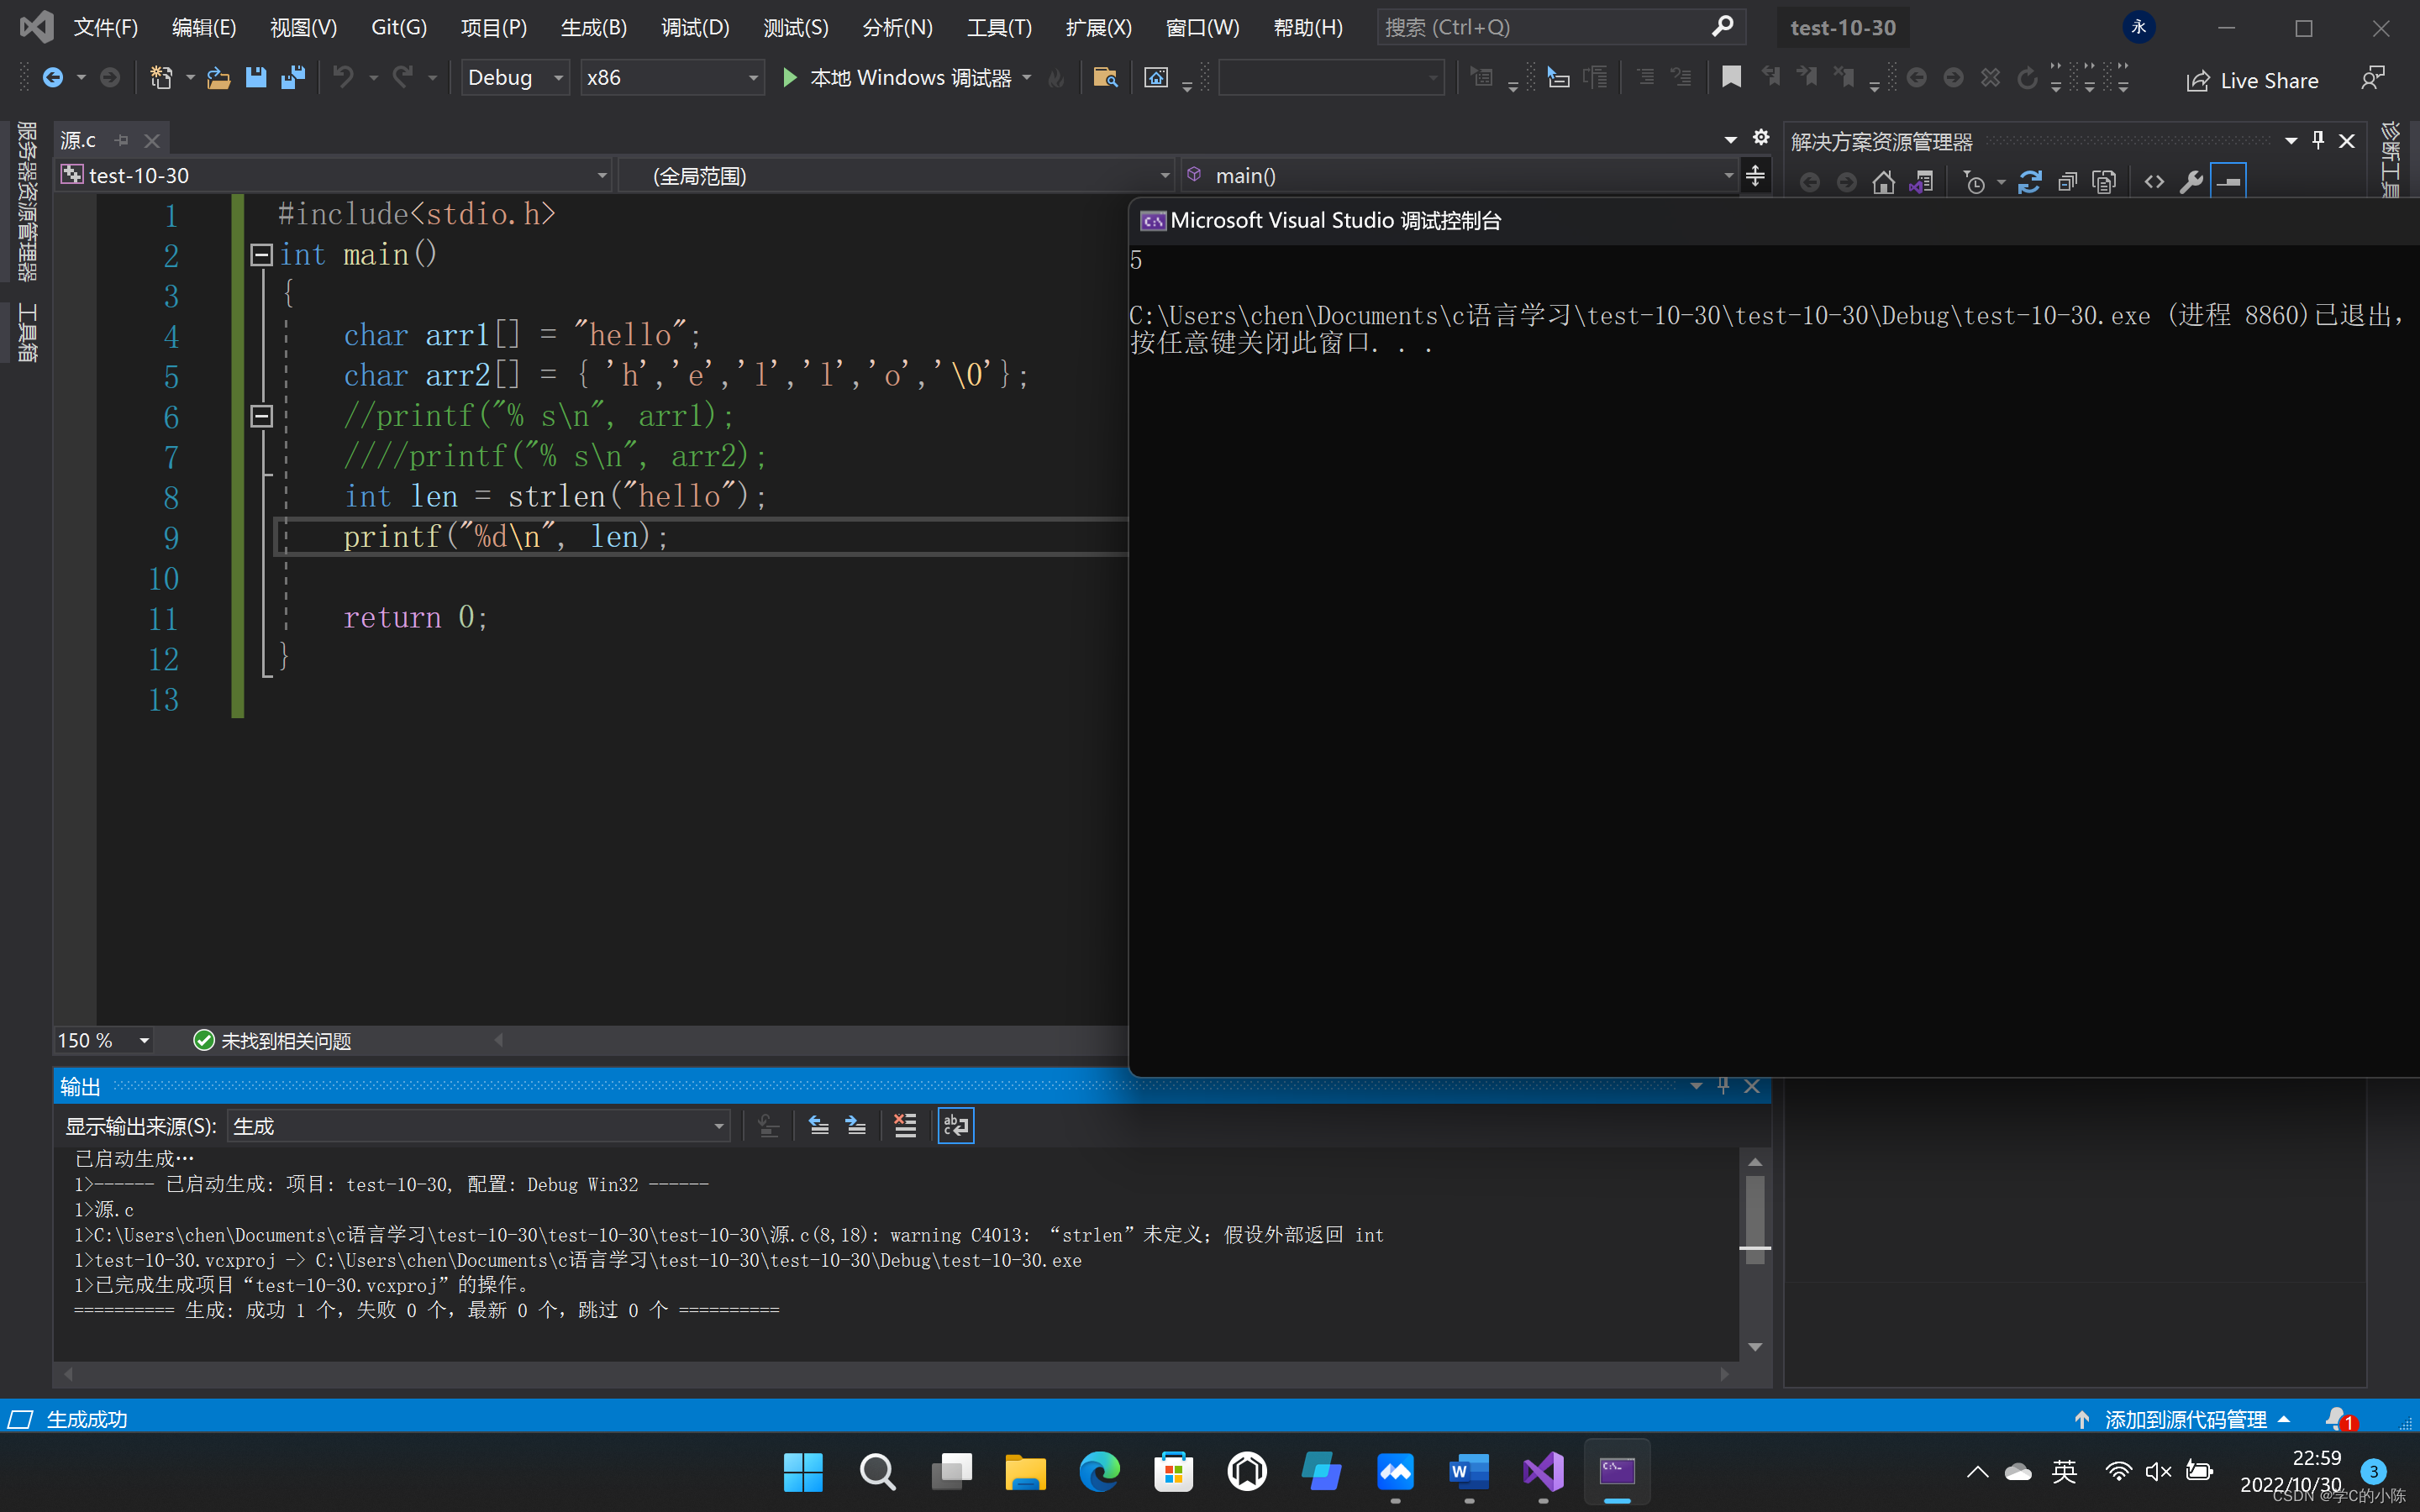Toggle the Solution Explorer preview-selected-items button
The width and height of the screenshot is (2420, 1512).
click(x=2229, y=182)
